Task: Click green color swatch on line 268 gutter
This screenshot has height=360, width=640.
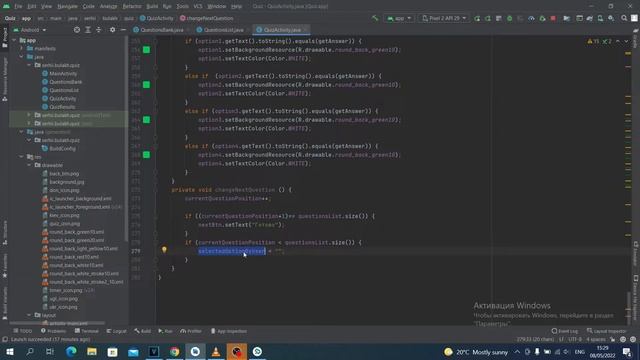Action: [146, 155]
